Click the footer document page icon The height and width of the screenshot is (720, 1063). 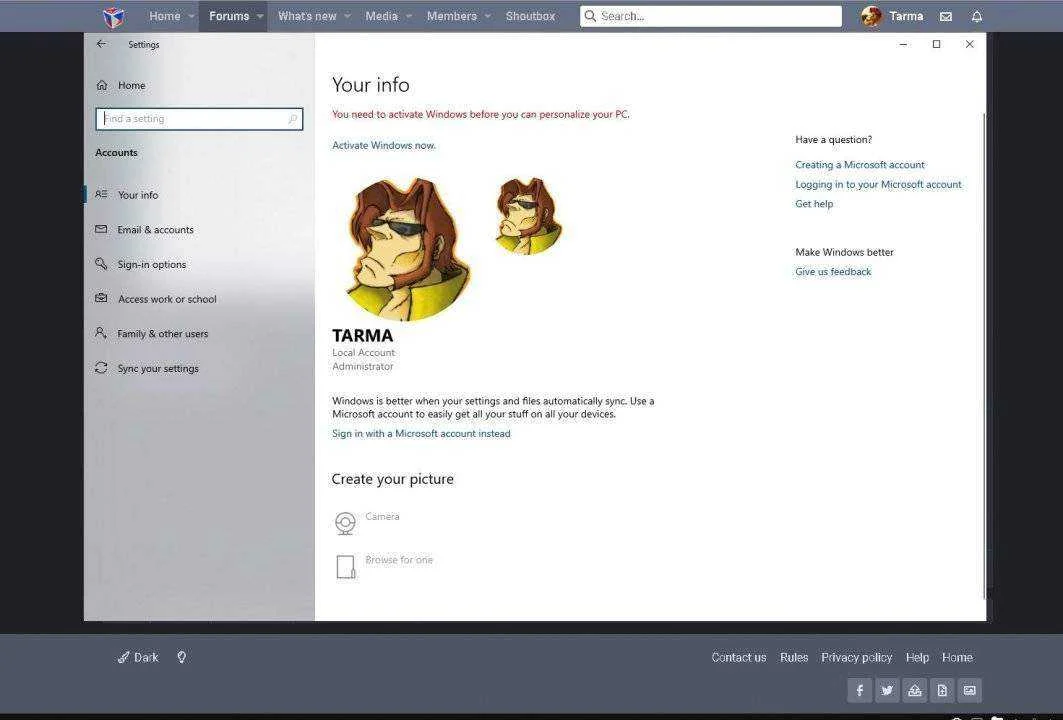[942, 690]
